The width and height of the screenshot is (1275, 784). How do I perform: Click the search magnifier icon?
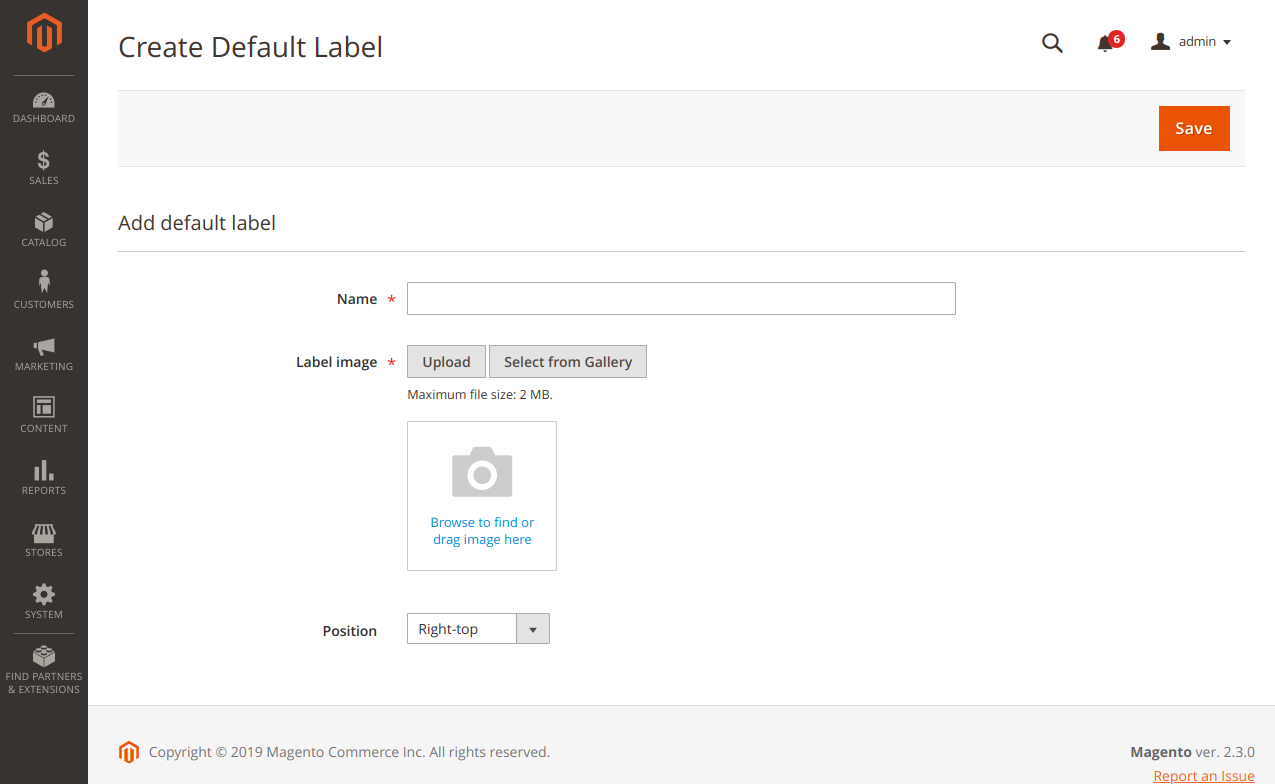pyautogui.click(x=1052, y=43)
